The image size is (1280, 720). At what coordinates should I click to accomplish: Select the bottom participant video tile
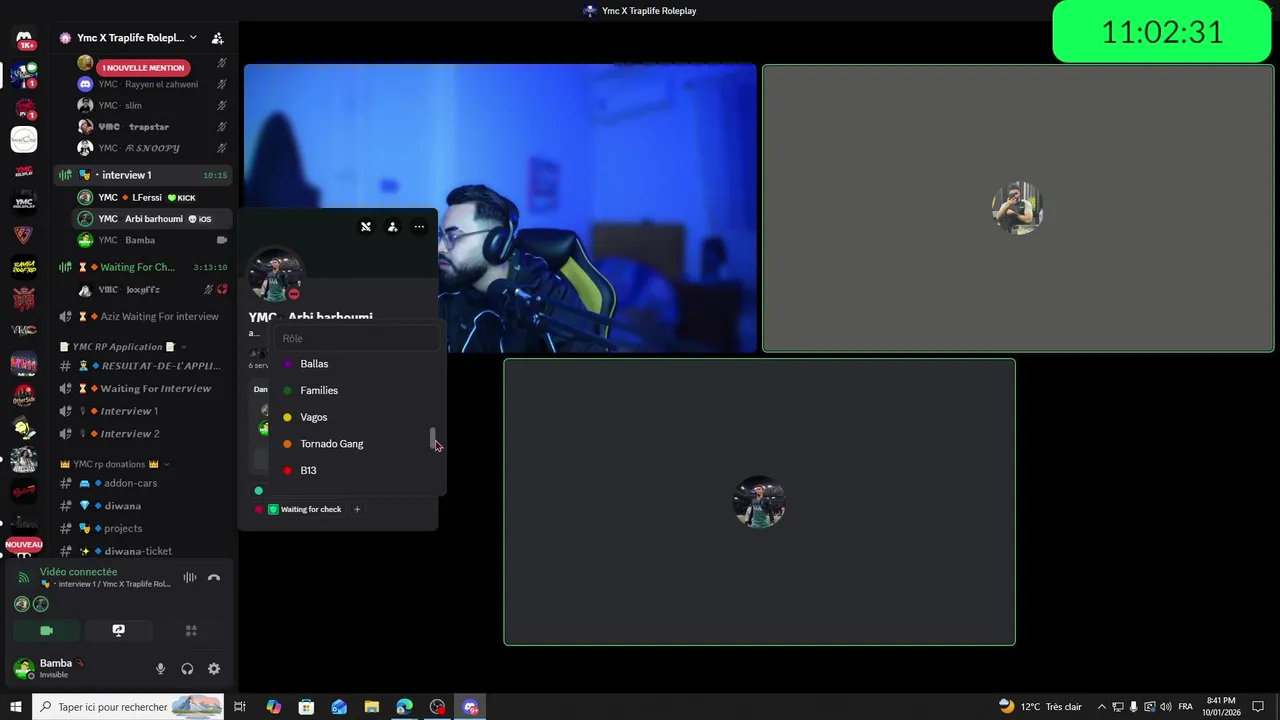[759, 502]
